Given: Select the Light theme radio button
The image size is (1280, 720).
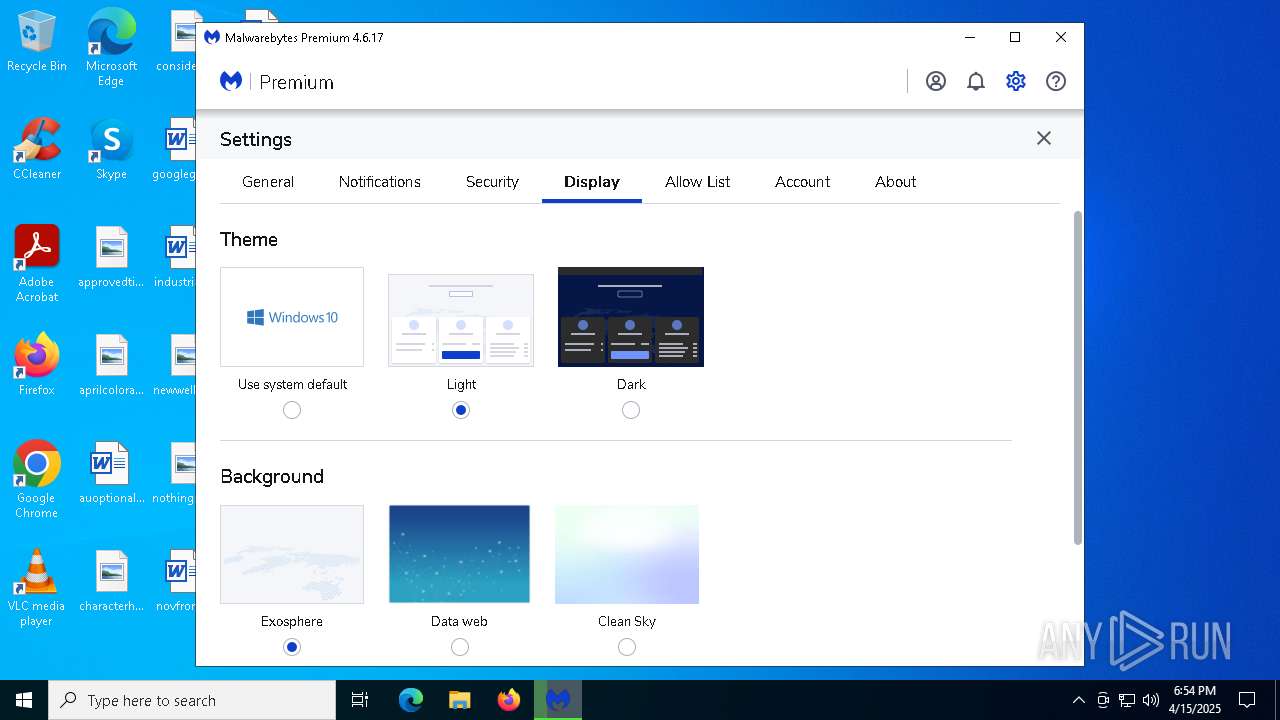Looking at the screenshot, I should 461,410.
